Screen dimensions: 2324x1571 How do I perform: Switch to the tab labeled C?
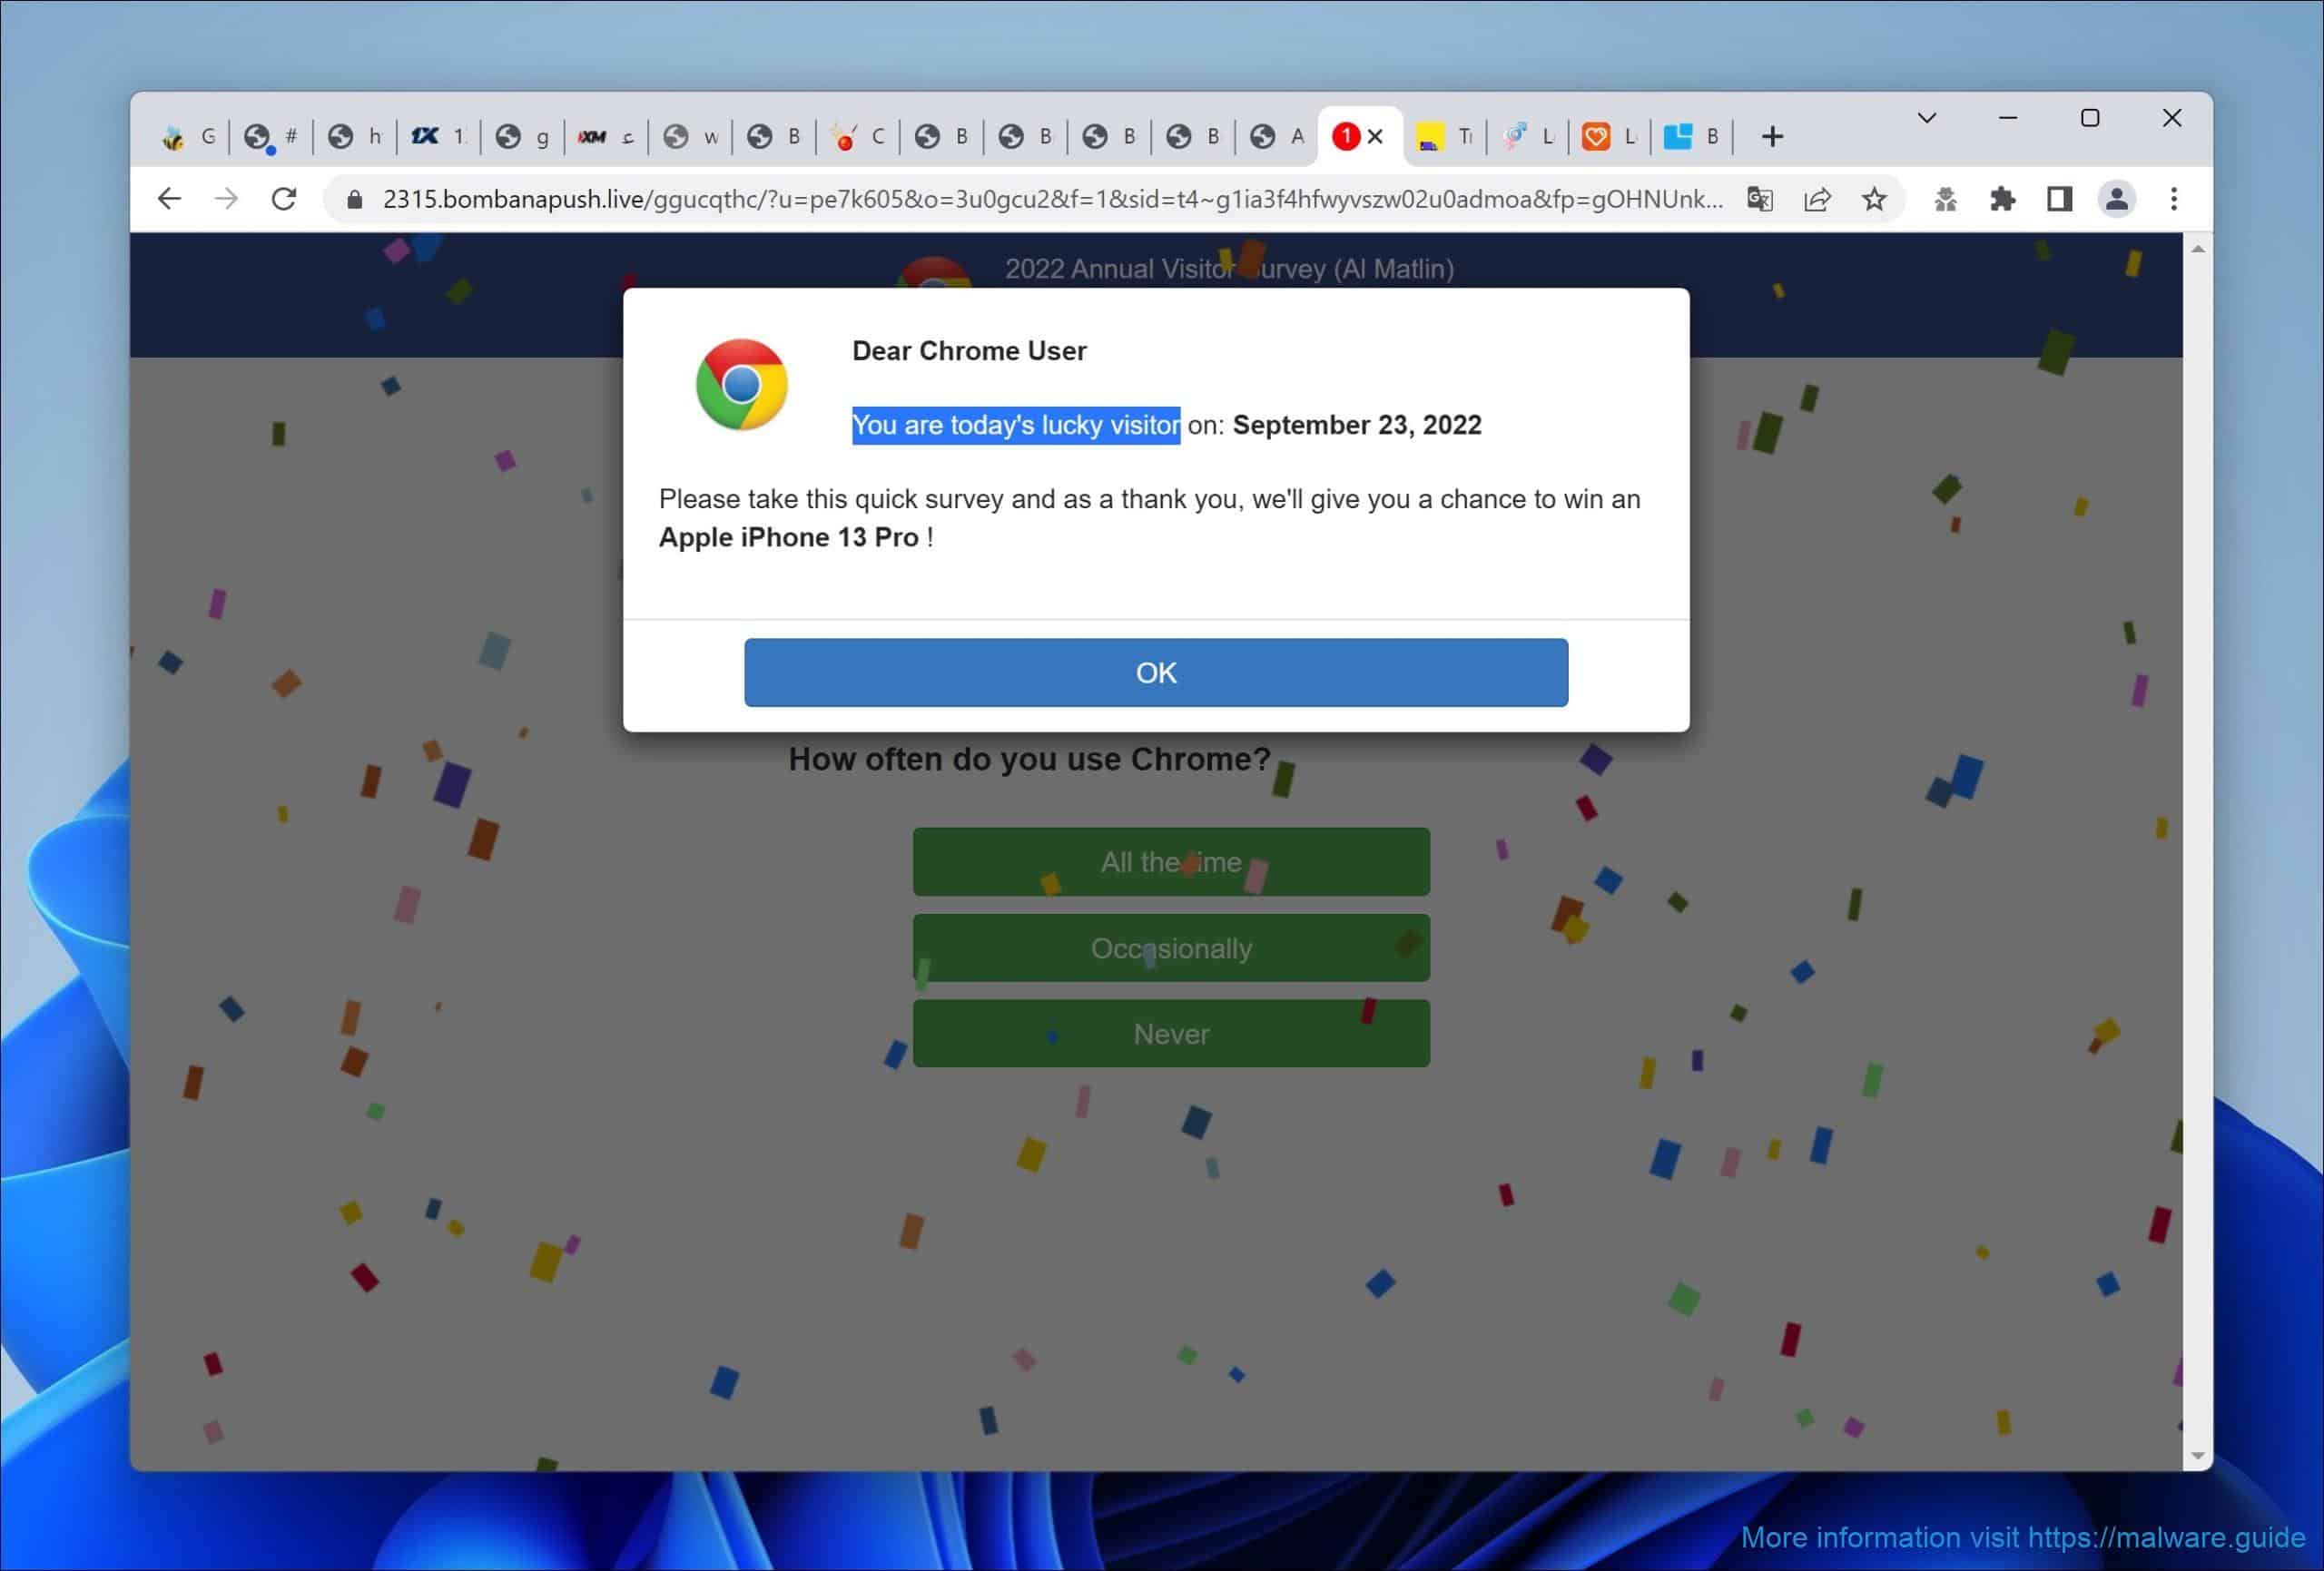[859, 136]
